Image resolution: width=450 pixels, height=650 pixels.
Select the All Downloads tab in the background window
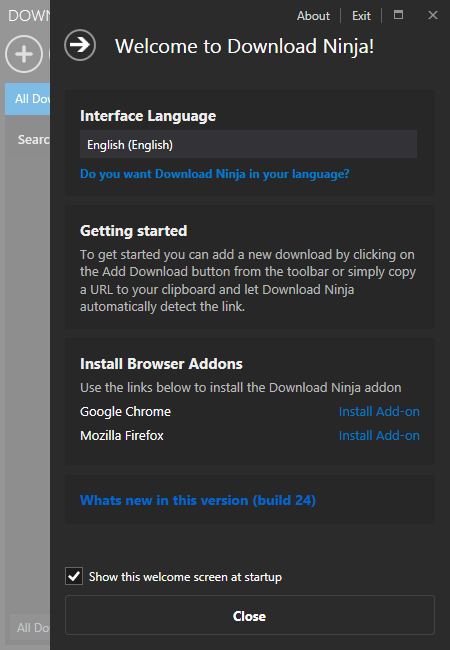[x=27, y=99]
